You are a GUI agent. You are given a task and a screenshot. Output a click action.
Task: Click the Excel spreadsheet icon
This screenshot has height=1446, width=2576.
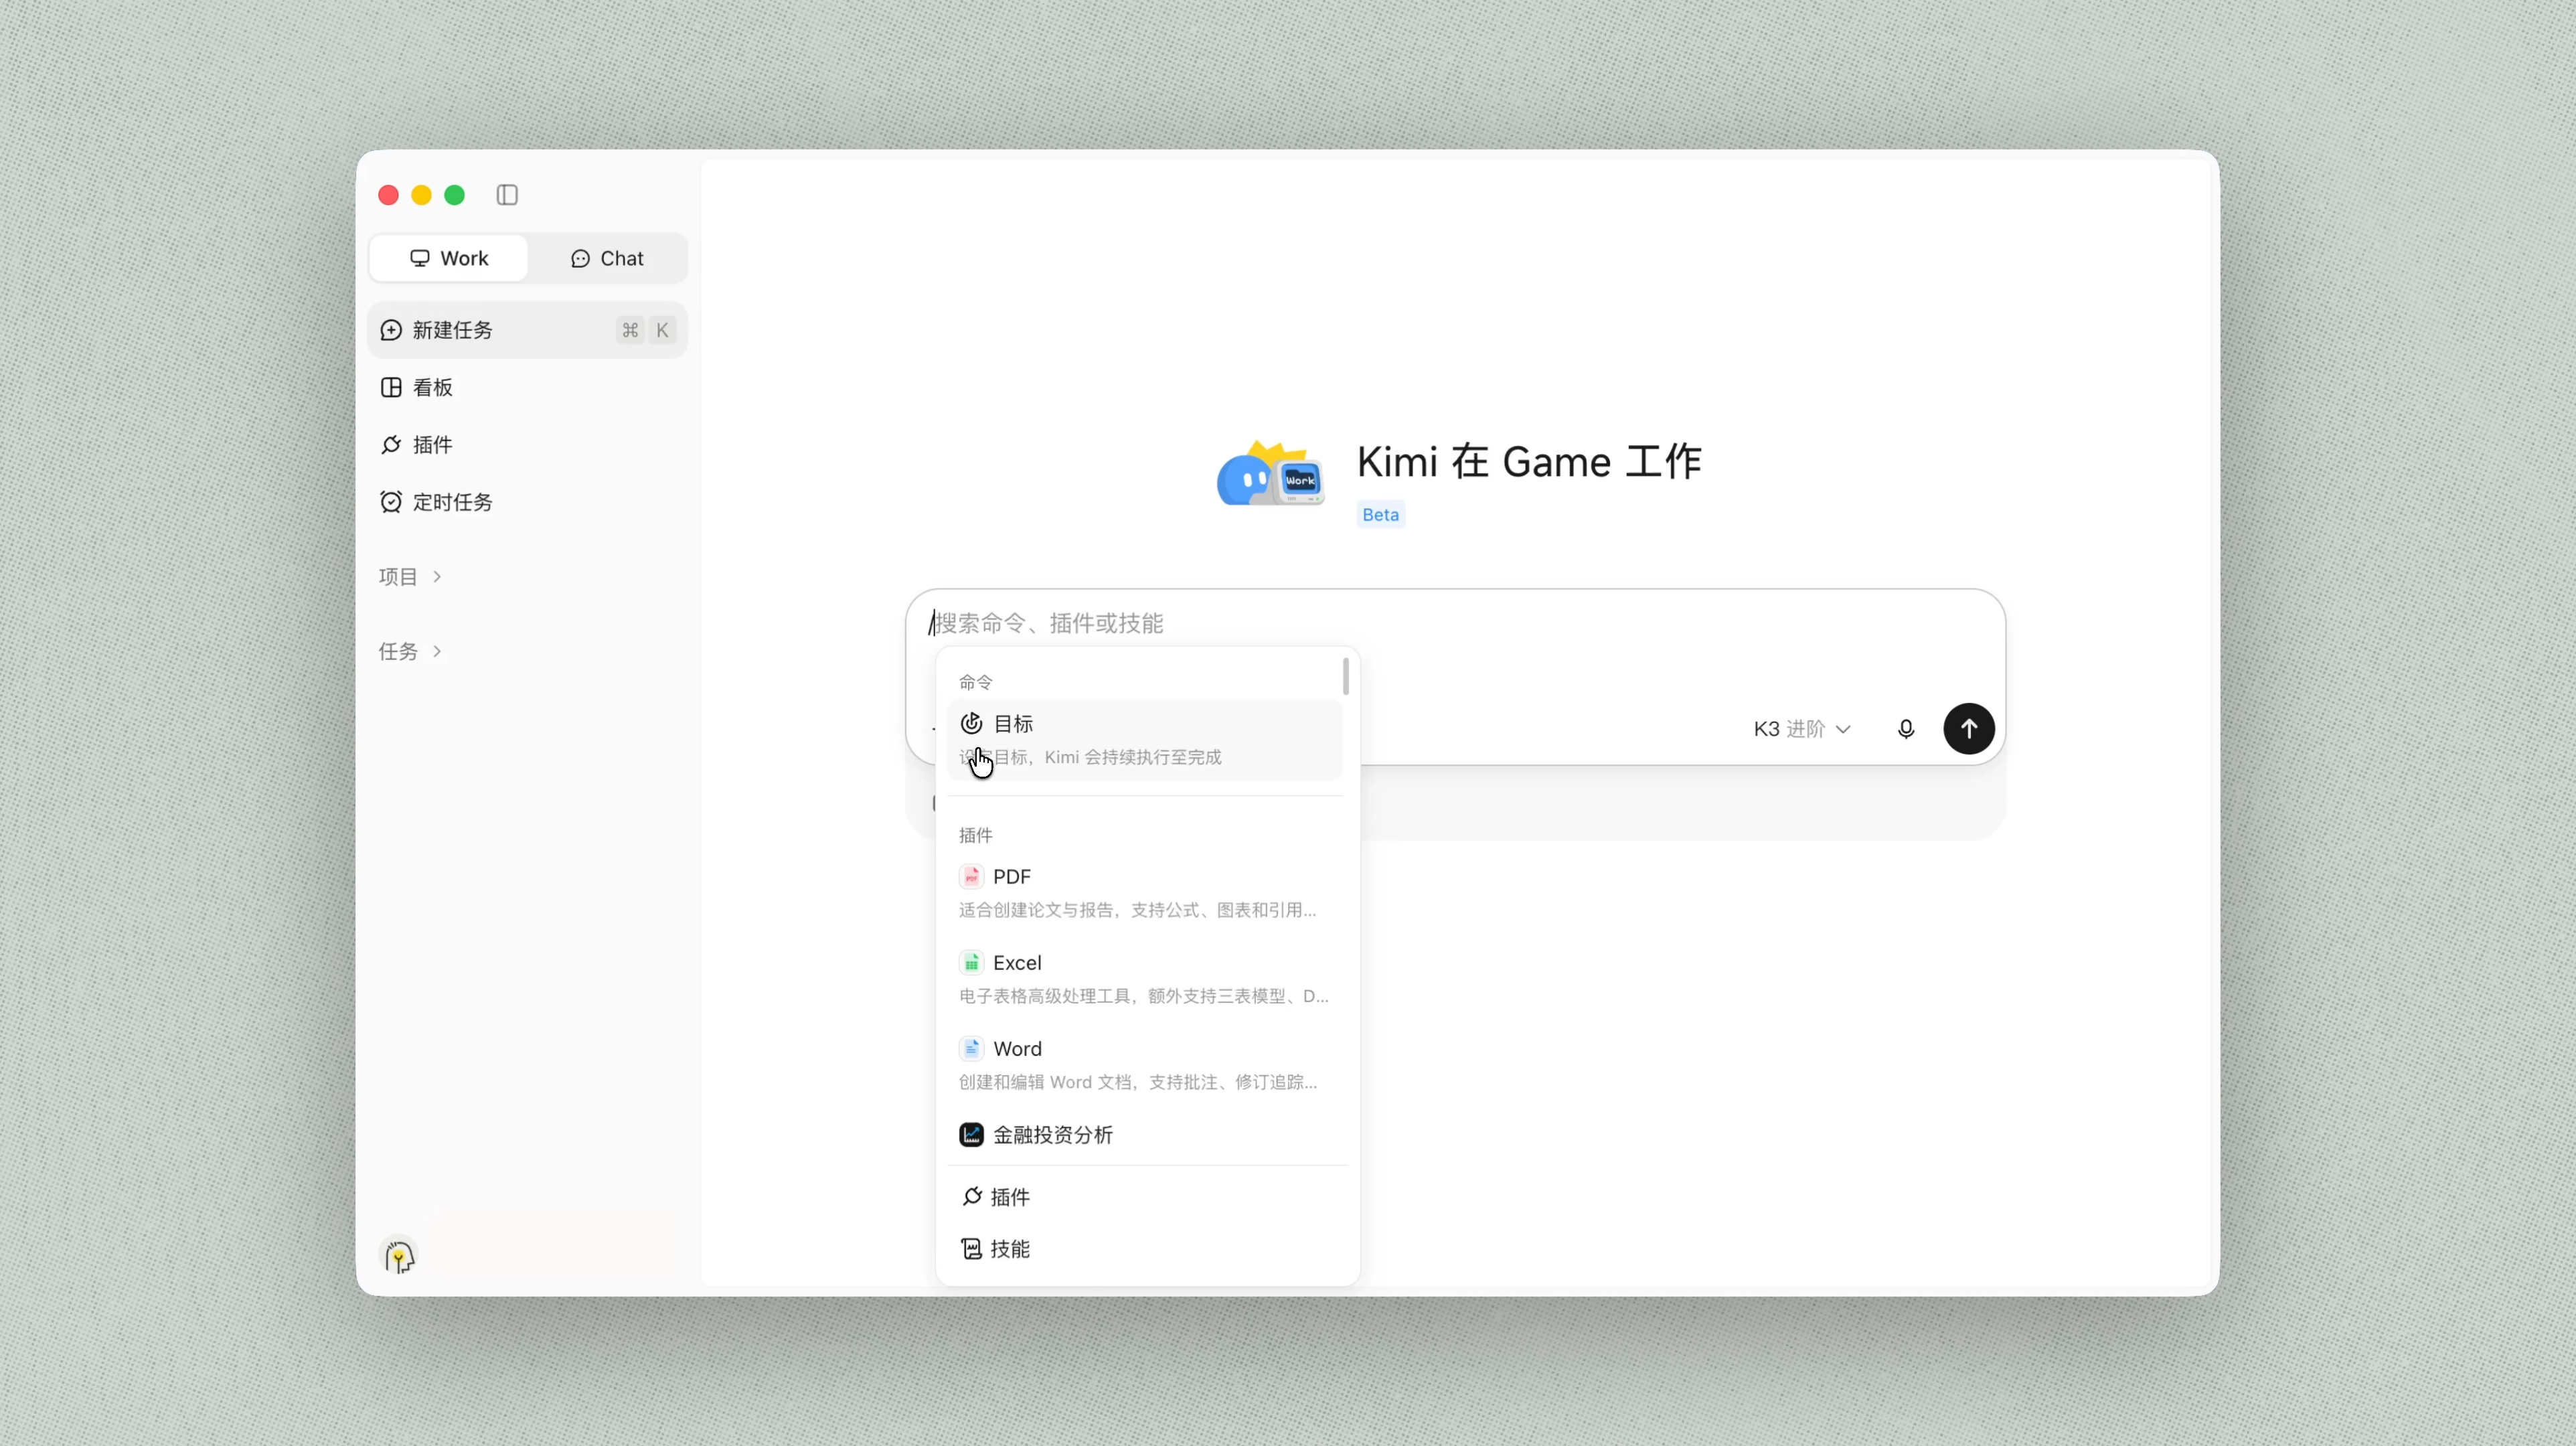click(971, 962)
